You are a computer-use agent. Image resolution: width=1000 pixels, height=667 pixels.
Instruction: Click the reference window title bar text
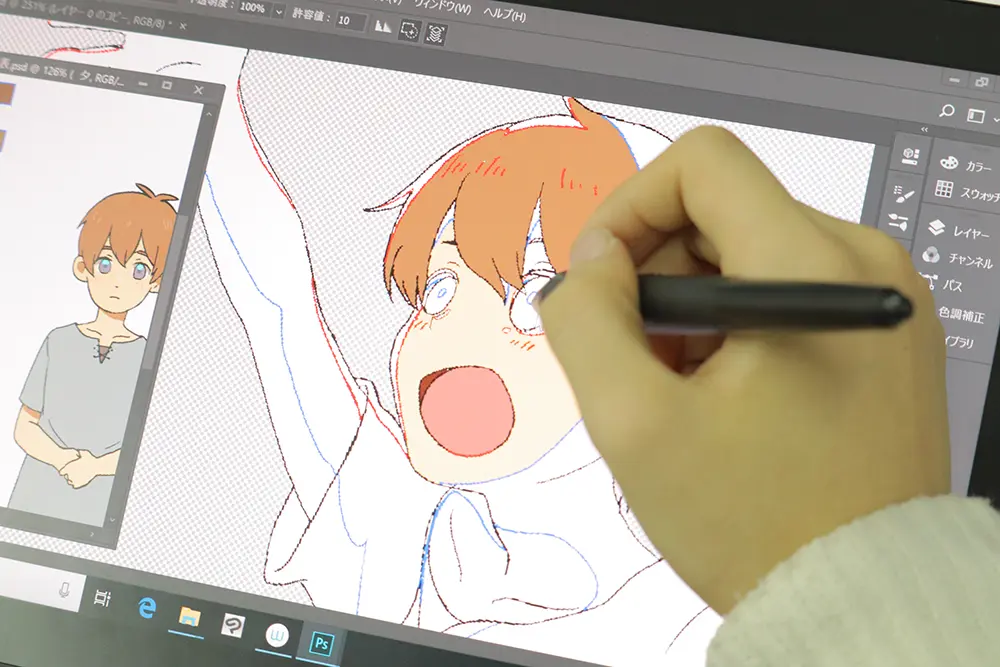64,73
